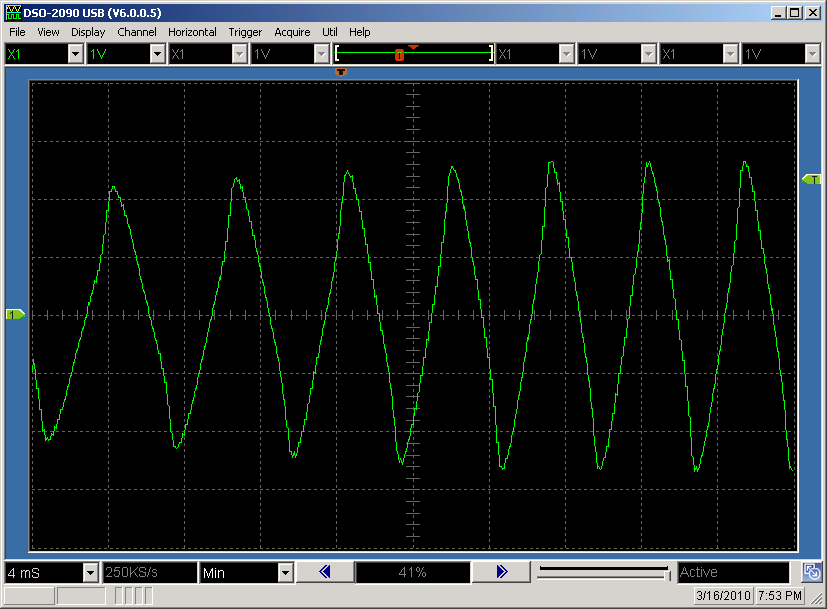Viewport: 827px width, 609px height.
Task: Expand the channel 1 1V voltage dropdown
Action: tap(157, 54)
